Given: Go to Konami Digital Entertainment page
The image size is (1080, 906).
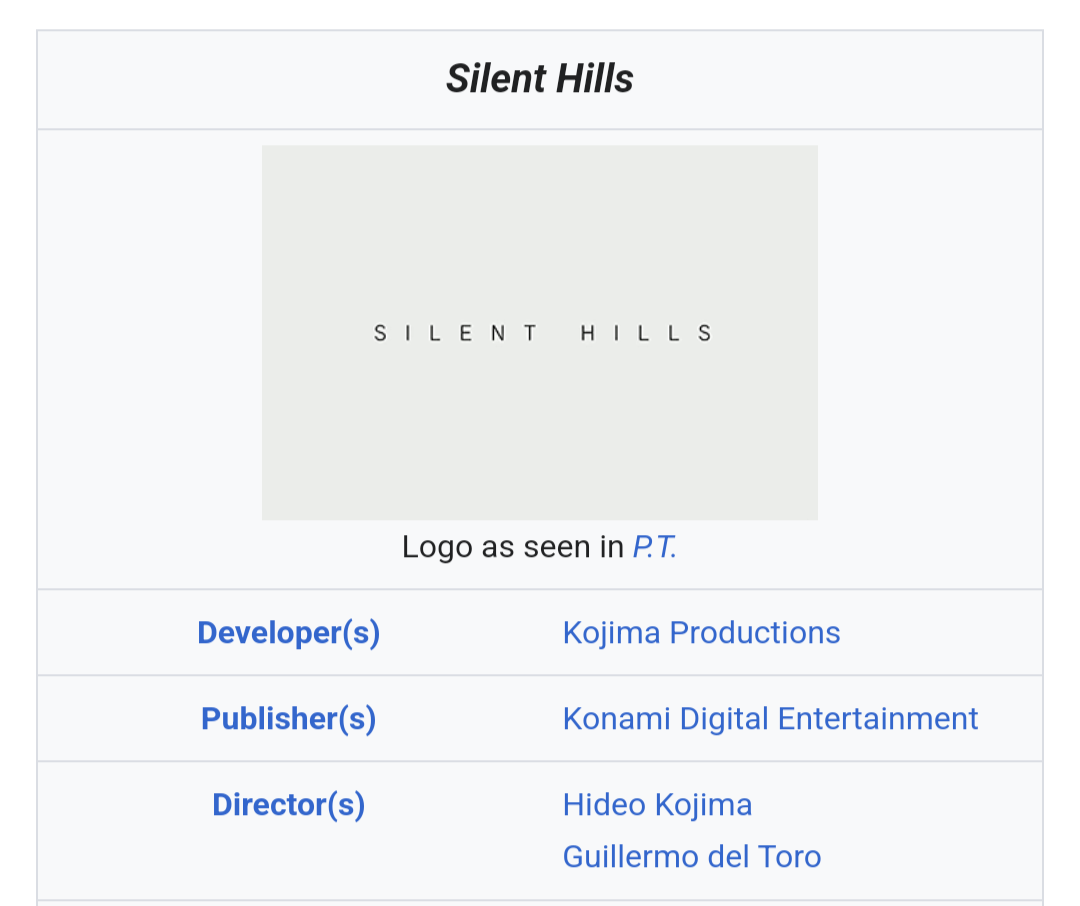Looking at the screenshot, I should tap(770, 719).
